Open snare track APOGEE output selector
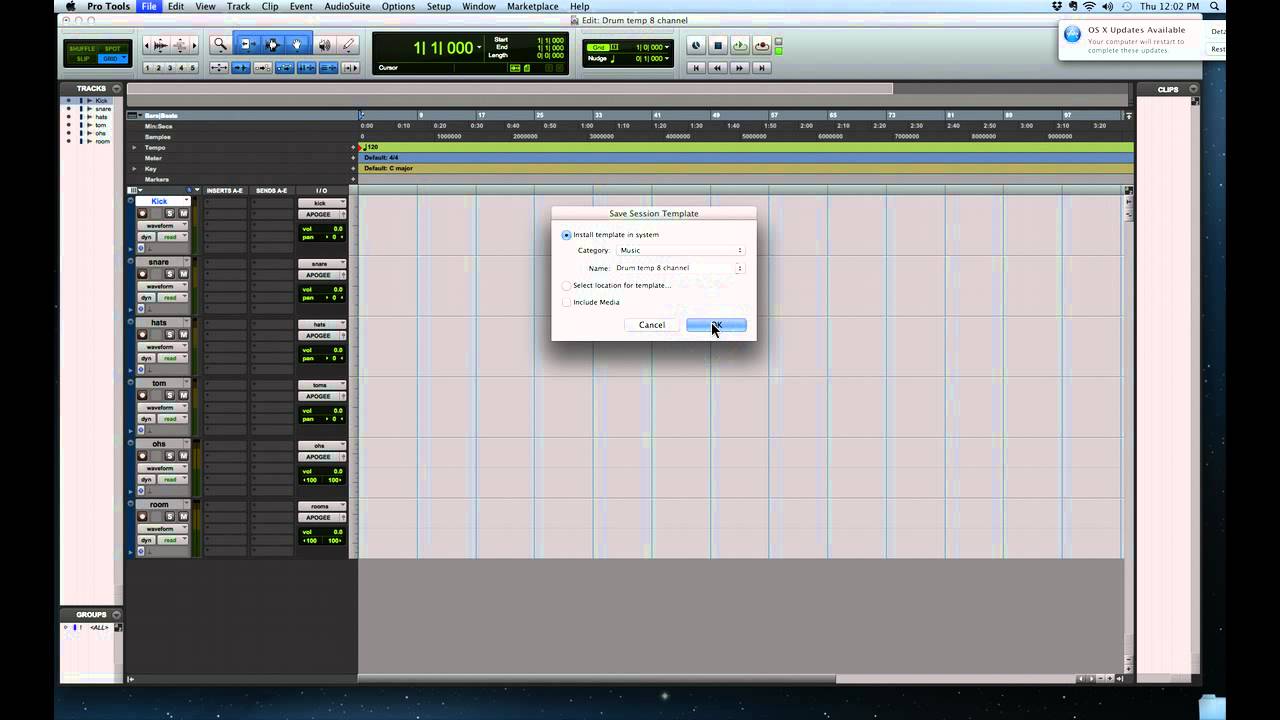The width and height of the screenshot is (1280, 720). pos(322,275)
